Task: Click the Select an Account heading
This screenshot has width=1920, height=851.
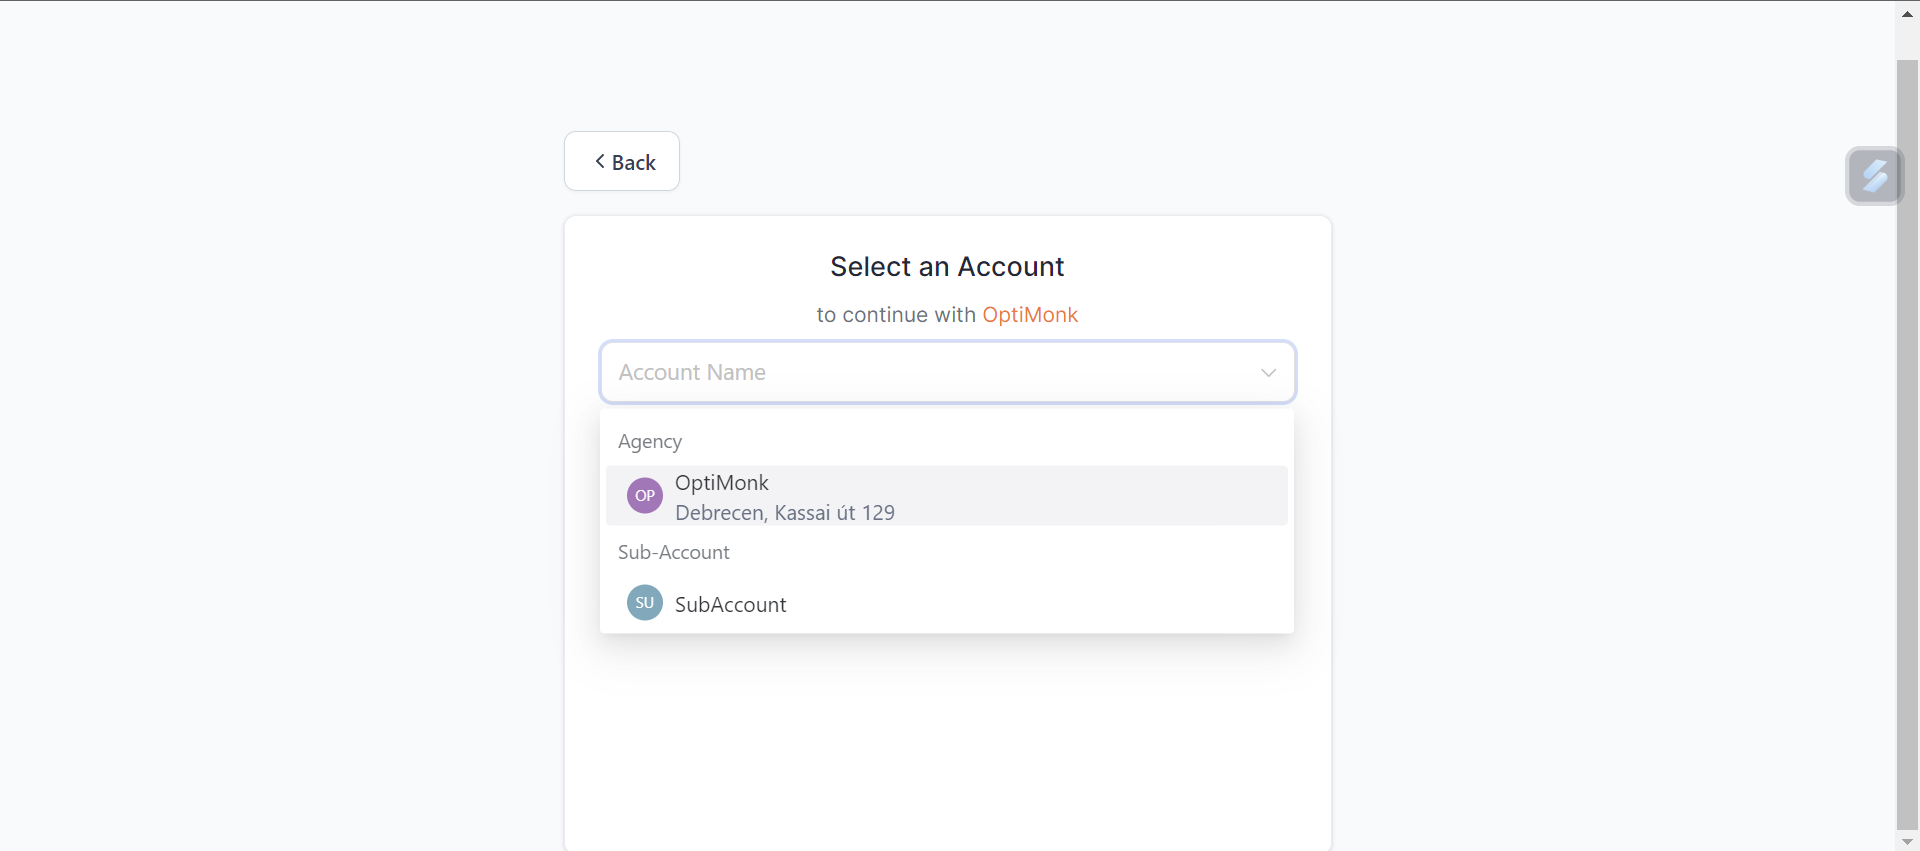Action: tap(947, 267)
